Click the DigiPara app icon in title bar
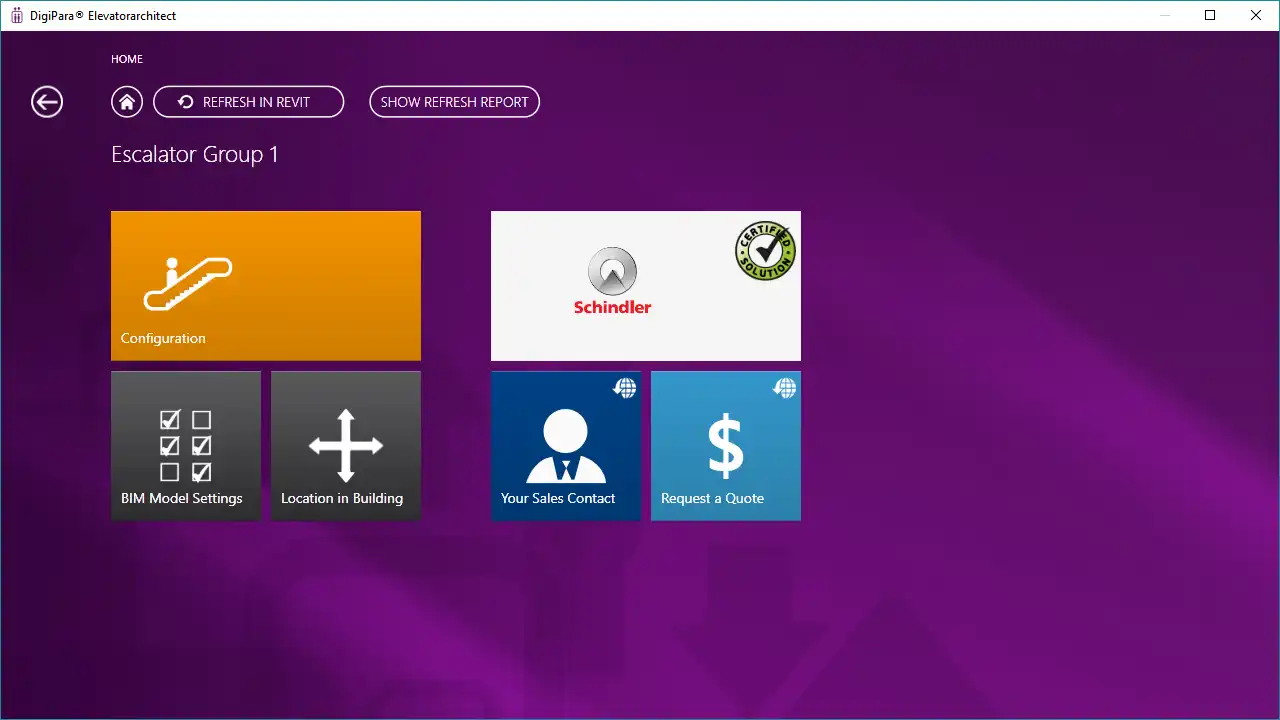Image resolution: width=1280 pixels, height=720 pixels. pyautogui.click(x=17, y=16)
